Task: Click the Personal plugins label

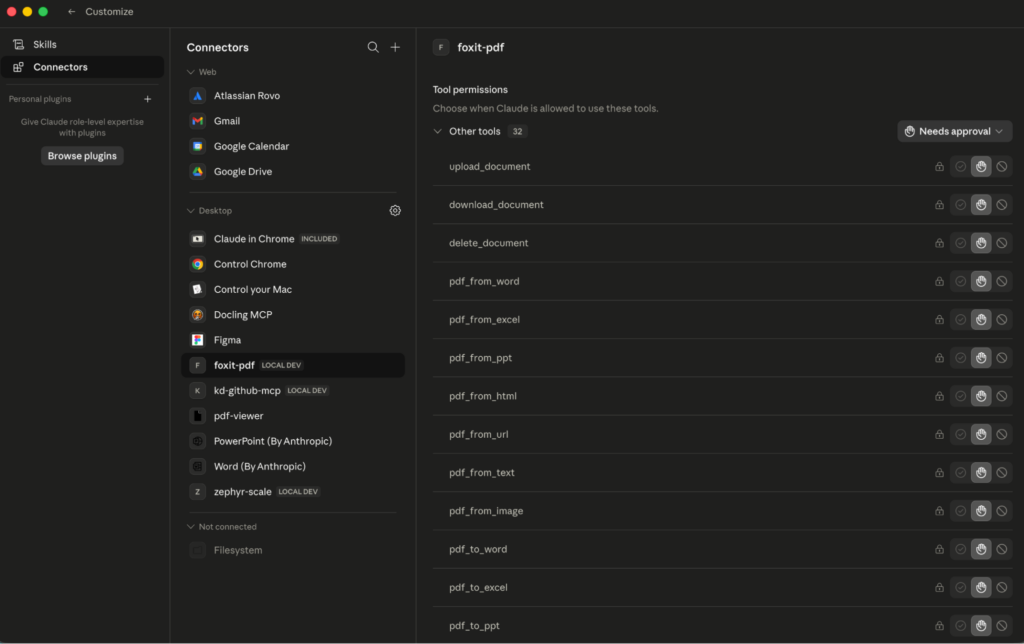Action: click(40, 99)
